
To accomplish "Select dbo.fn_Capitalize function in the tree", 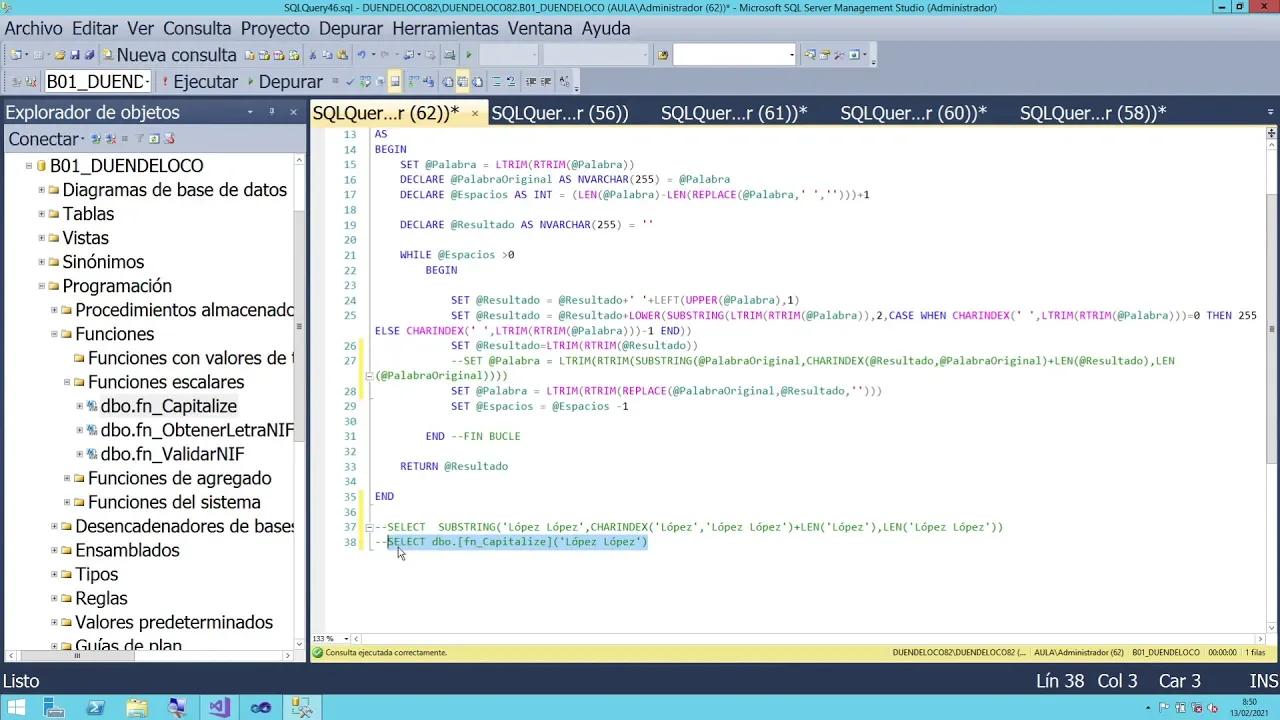I will coord(168,406).
